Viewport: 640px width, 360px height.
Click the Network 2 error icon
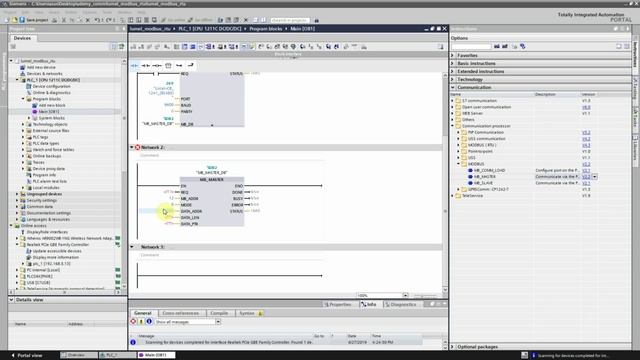138,147
